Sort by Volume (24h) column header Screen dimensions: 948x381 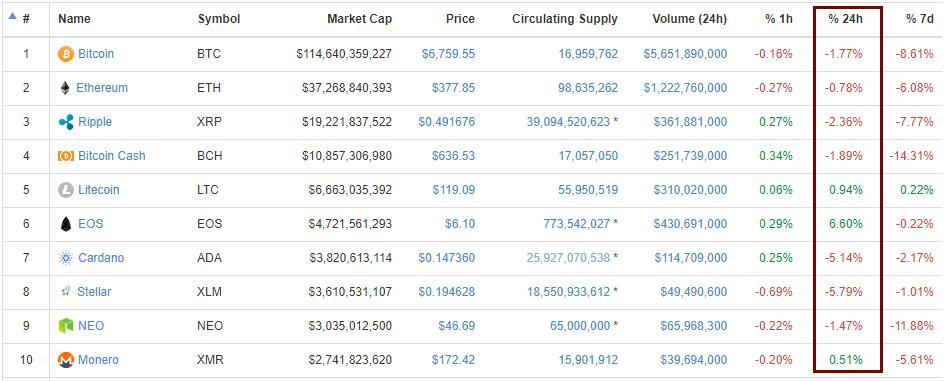point(690,19)
